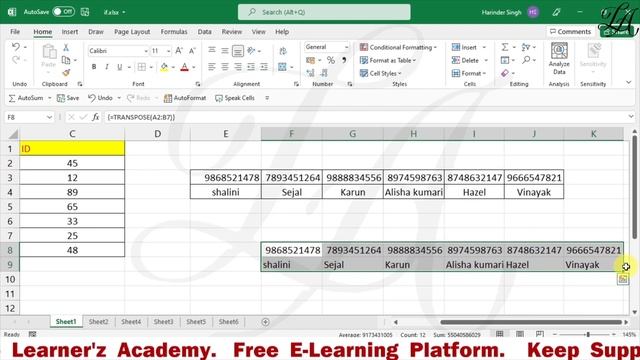This screenshot has height=360, width=640.
Task: Click the Borders icon
Action: pos(142,67)
